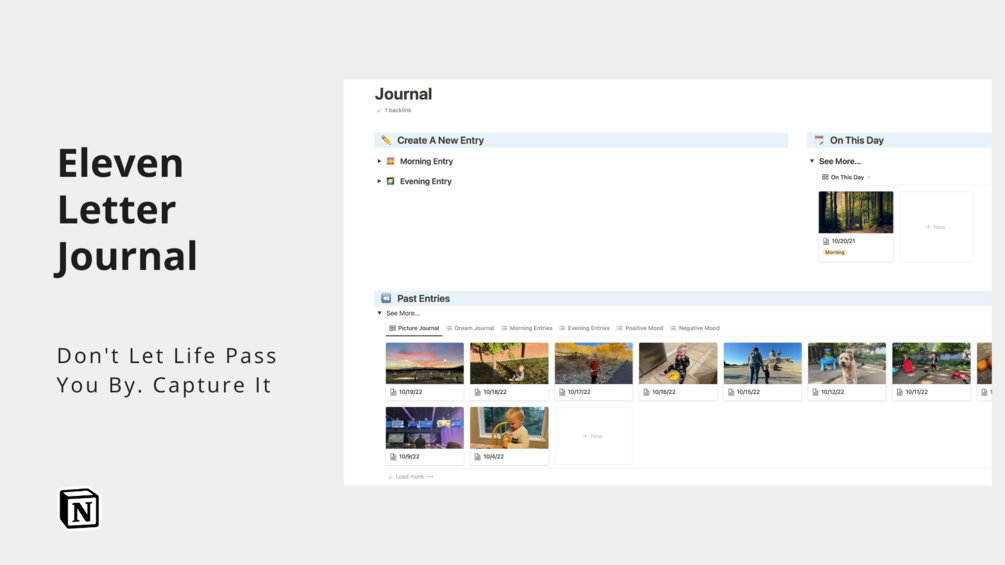This screenshot has height=565, width=1005.
Task: Click the gallery icon on the Picture Journal tab
Action: [392, 328]
